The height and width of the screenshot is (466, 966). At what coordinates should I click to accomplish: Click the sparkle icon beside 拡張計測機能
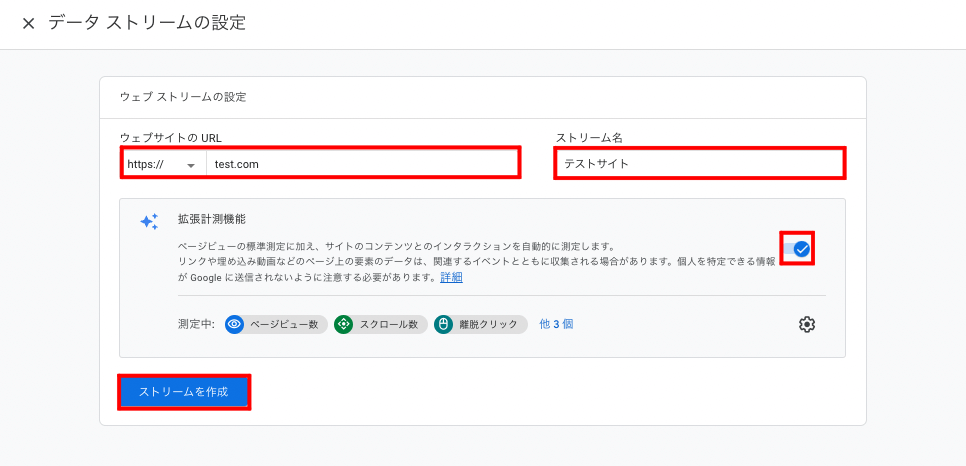point(149,221)
